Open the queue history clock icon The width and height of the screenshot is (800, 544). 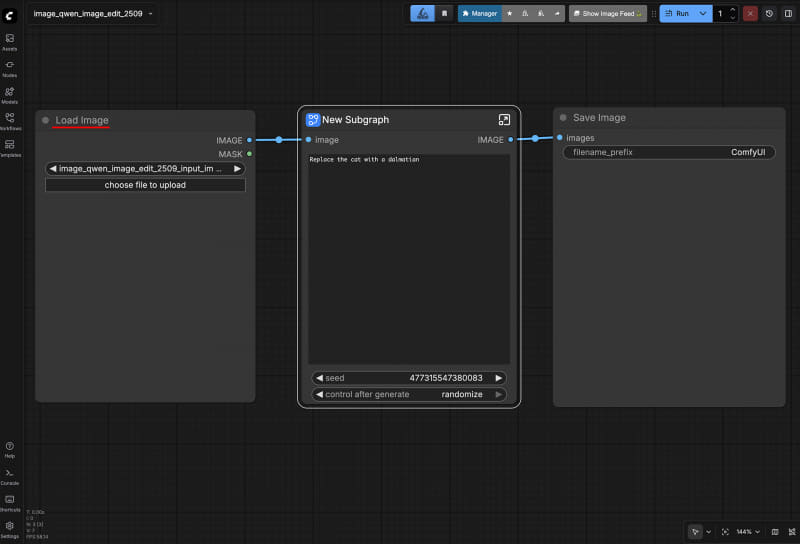click(769, 14)
